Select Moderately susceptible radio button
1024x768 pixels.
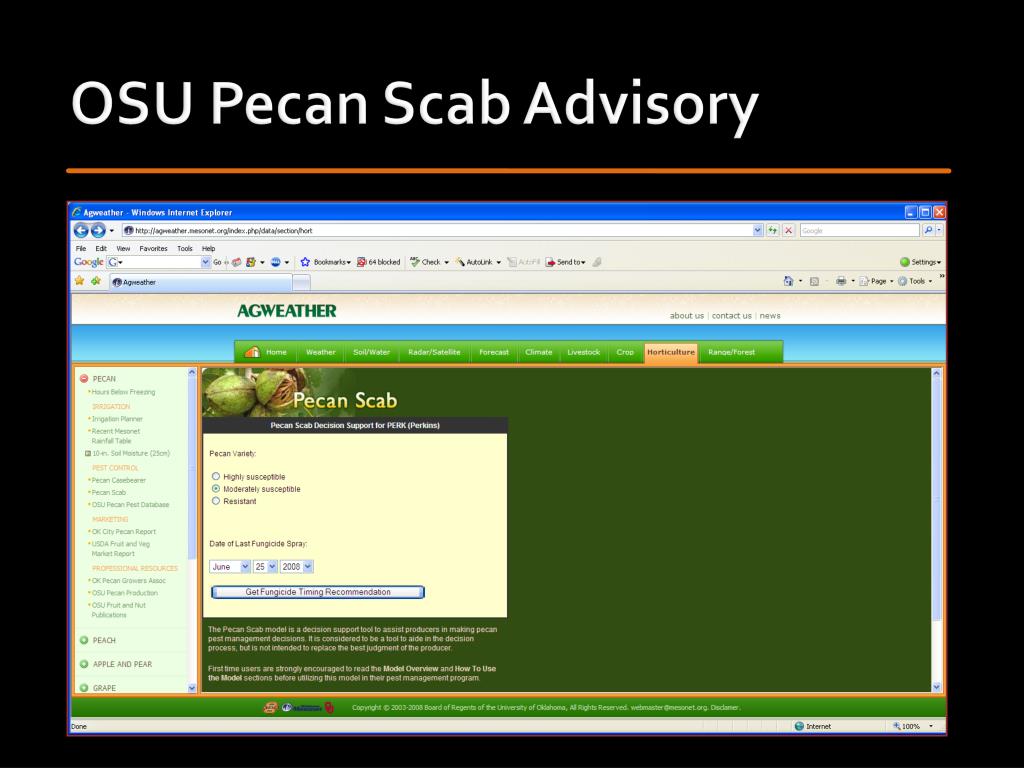click(x=216, y=488)
